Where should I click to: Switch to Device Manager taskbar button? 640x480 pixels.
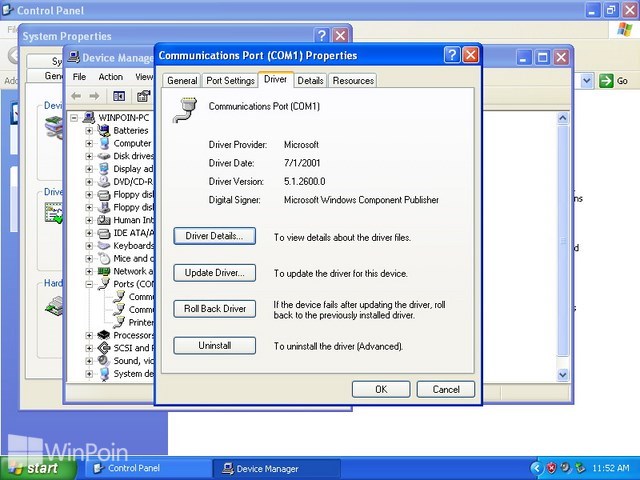pyautogui.click(x=278, y=469)
